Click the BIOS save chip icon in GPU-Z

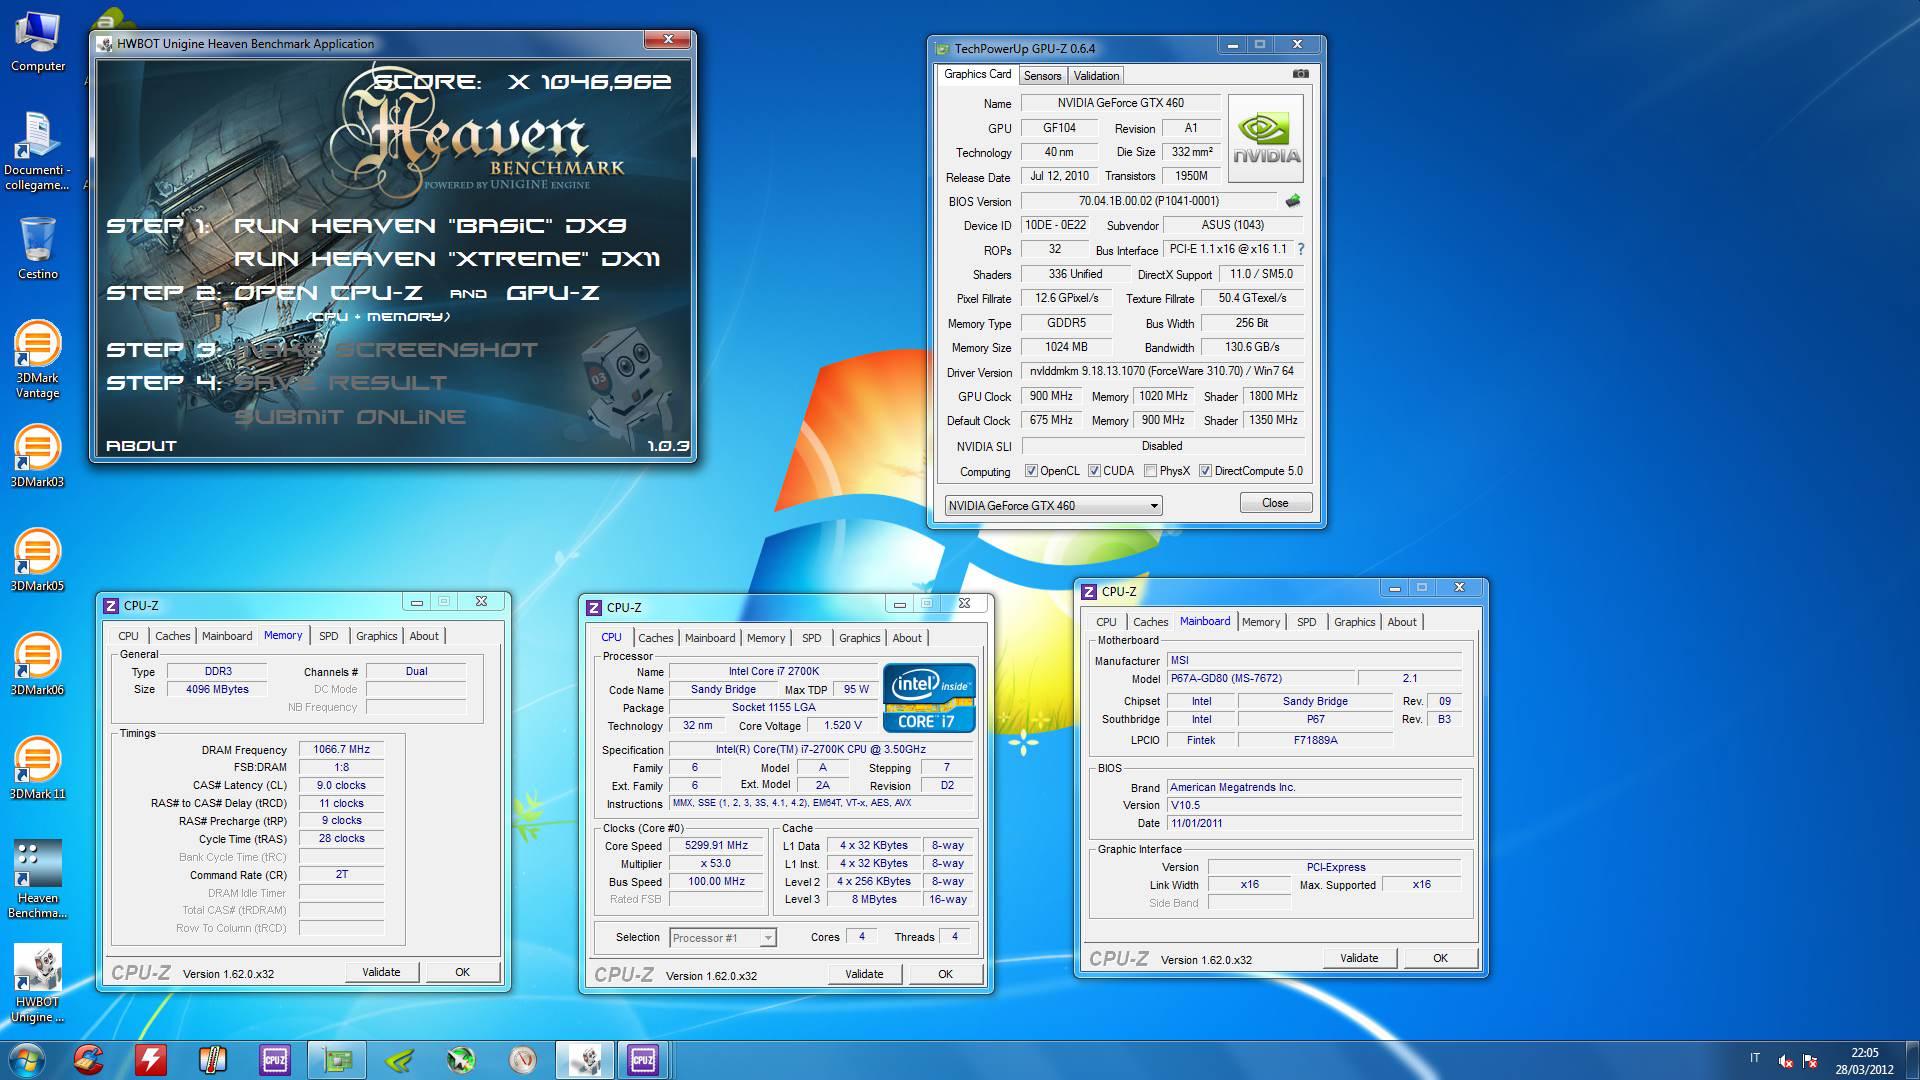click(x=1293, y=201)
